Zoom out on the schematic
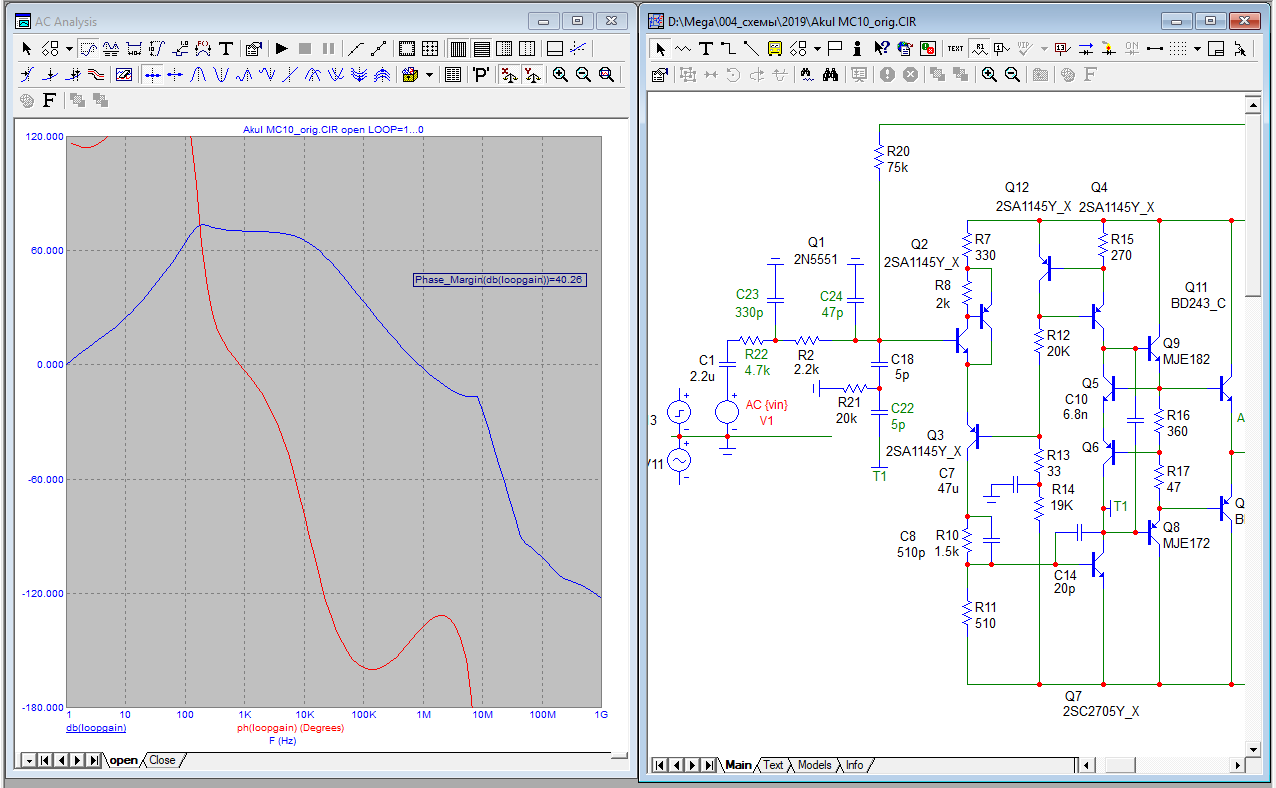Screen dimensions: 1276x788 (1012, 75)
